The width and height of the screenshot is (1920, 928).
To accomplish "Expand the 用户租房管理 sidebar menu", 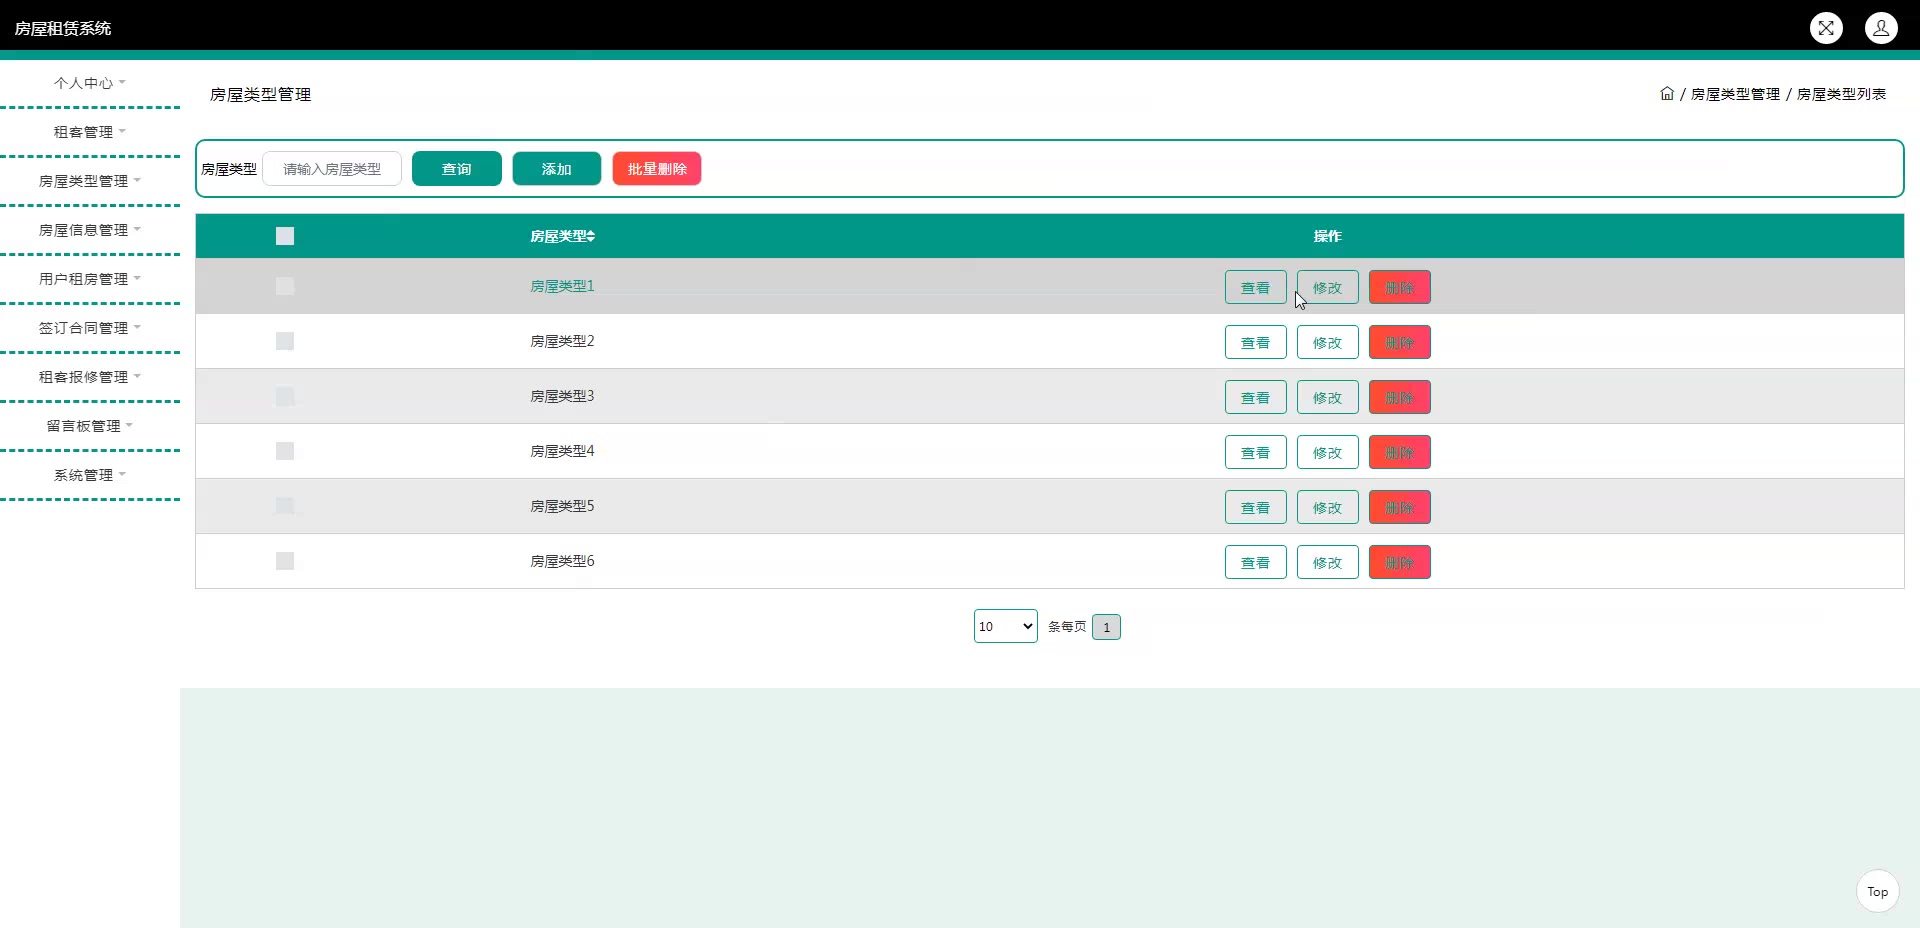I will coord(90,279).
